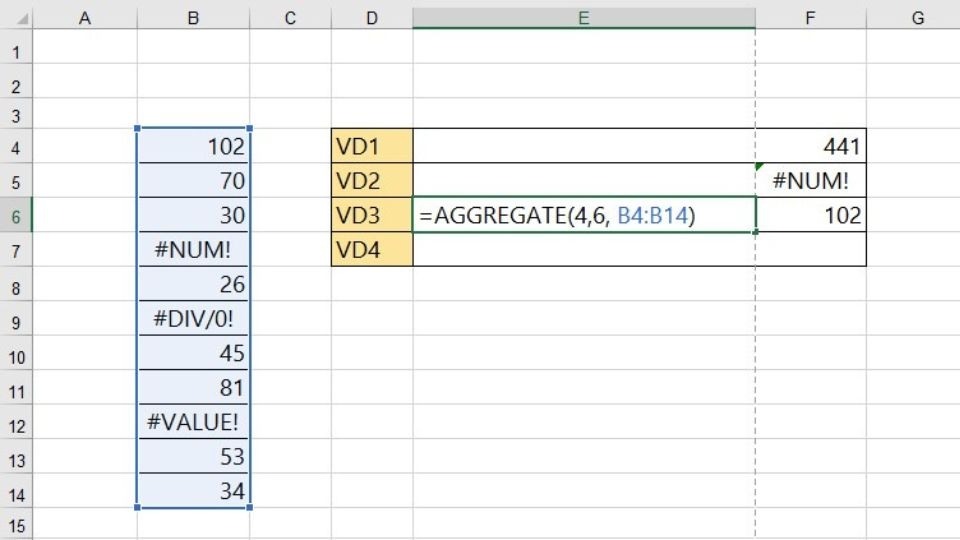Image resolution: width=960 pixels, height=540 pixels.
Task: Click empty cell E7 beside VD4
Action: coord(584,249)
